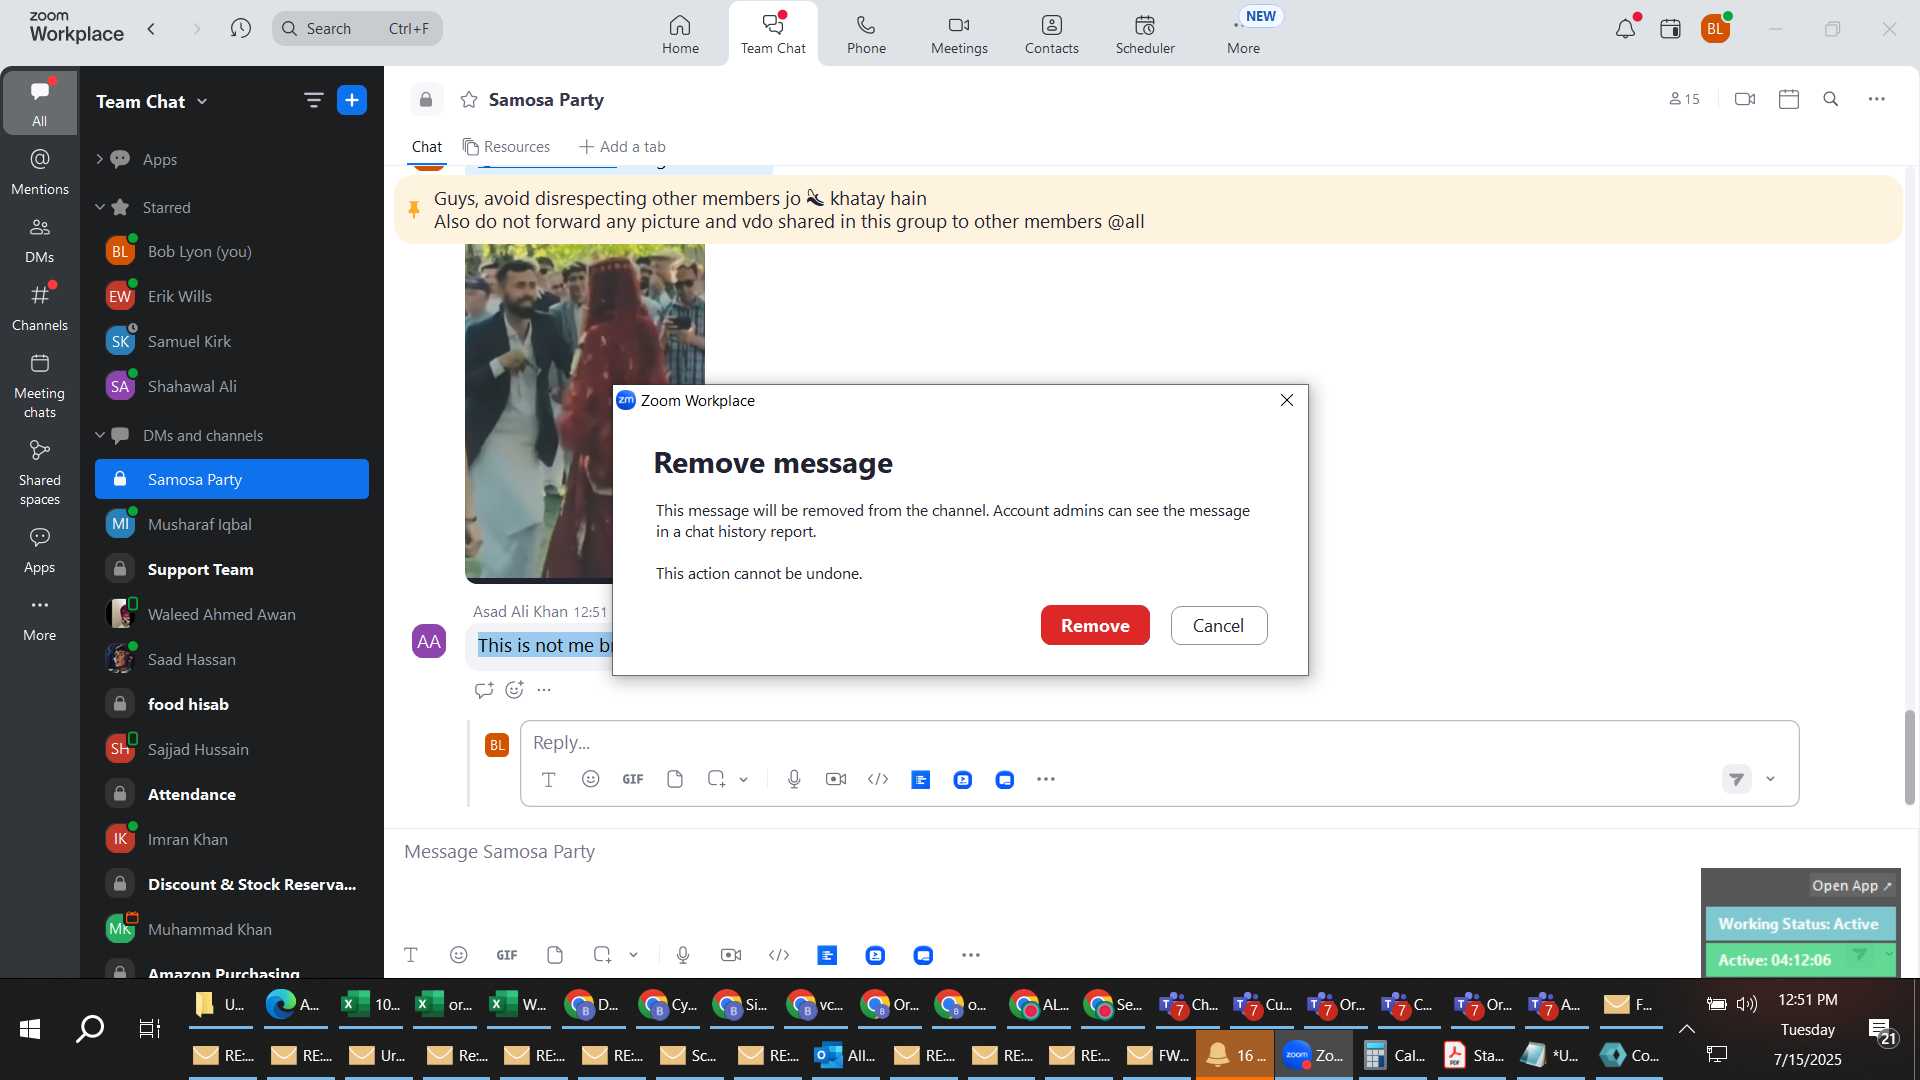The height and width of the screenshot is (1080, 1920).
Task: Click the reply-in-thread icon under the message
Action: click(x=484, y=690)
